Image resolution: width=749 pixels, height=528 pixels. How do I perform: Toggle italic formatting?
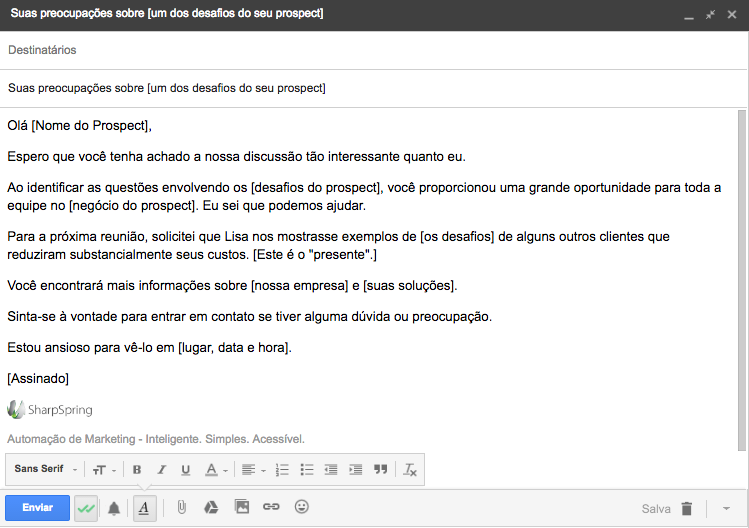[x=161, y=470]
